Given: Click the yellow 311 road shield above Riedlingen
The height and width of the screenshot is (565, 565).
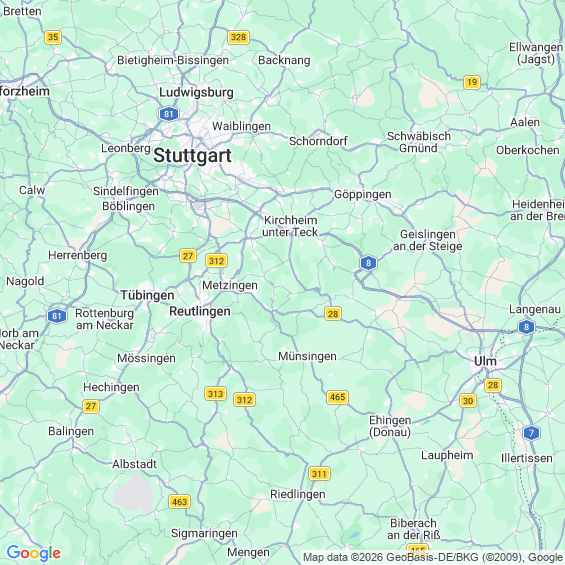Looking at the screenshot, I should pyautogui.click(x=320, y=473).
